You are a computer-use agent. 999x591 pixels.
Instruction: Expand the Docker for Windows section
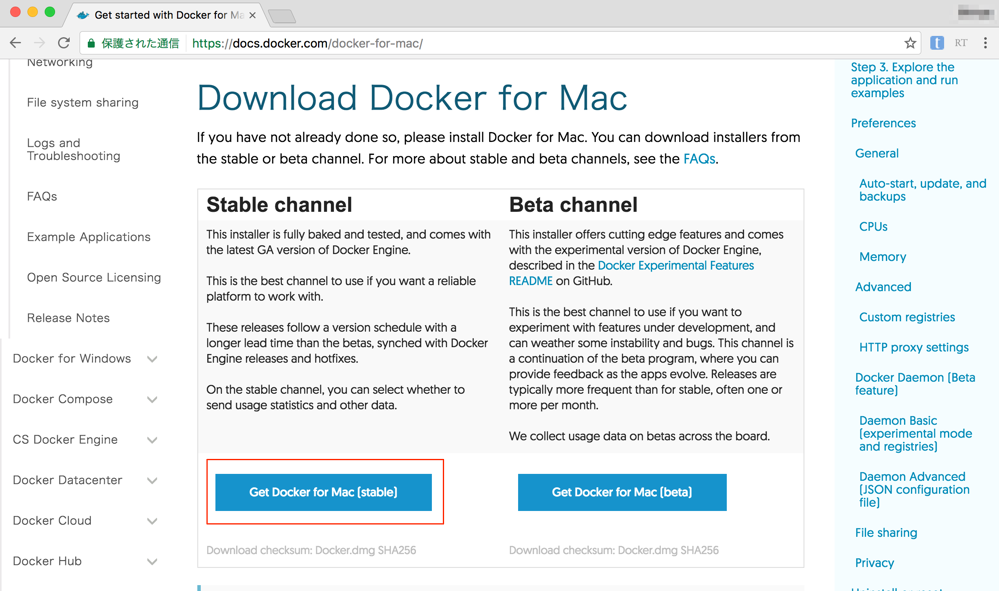point(152,359)
